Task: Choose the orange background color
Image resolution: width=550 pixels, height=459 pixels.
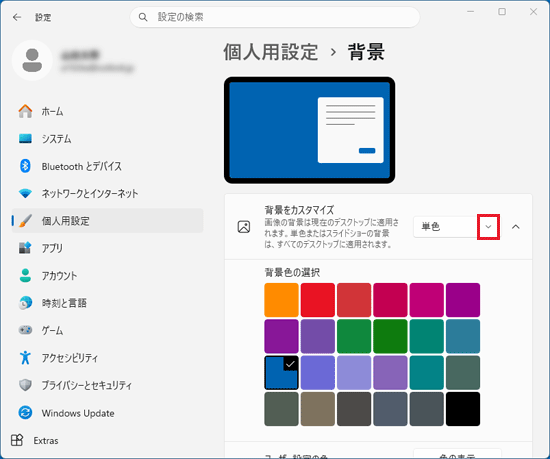Action: coord(281,300)
